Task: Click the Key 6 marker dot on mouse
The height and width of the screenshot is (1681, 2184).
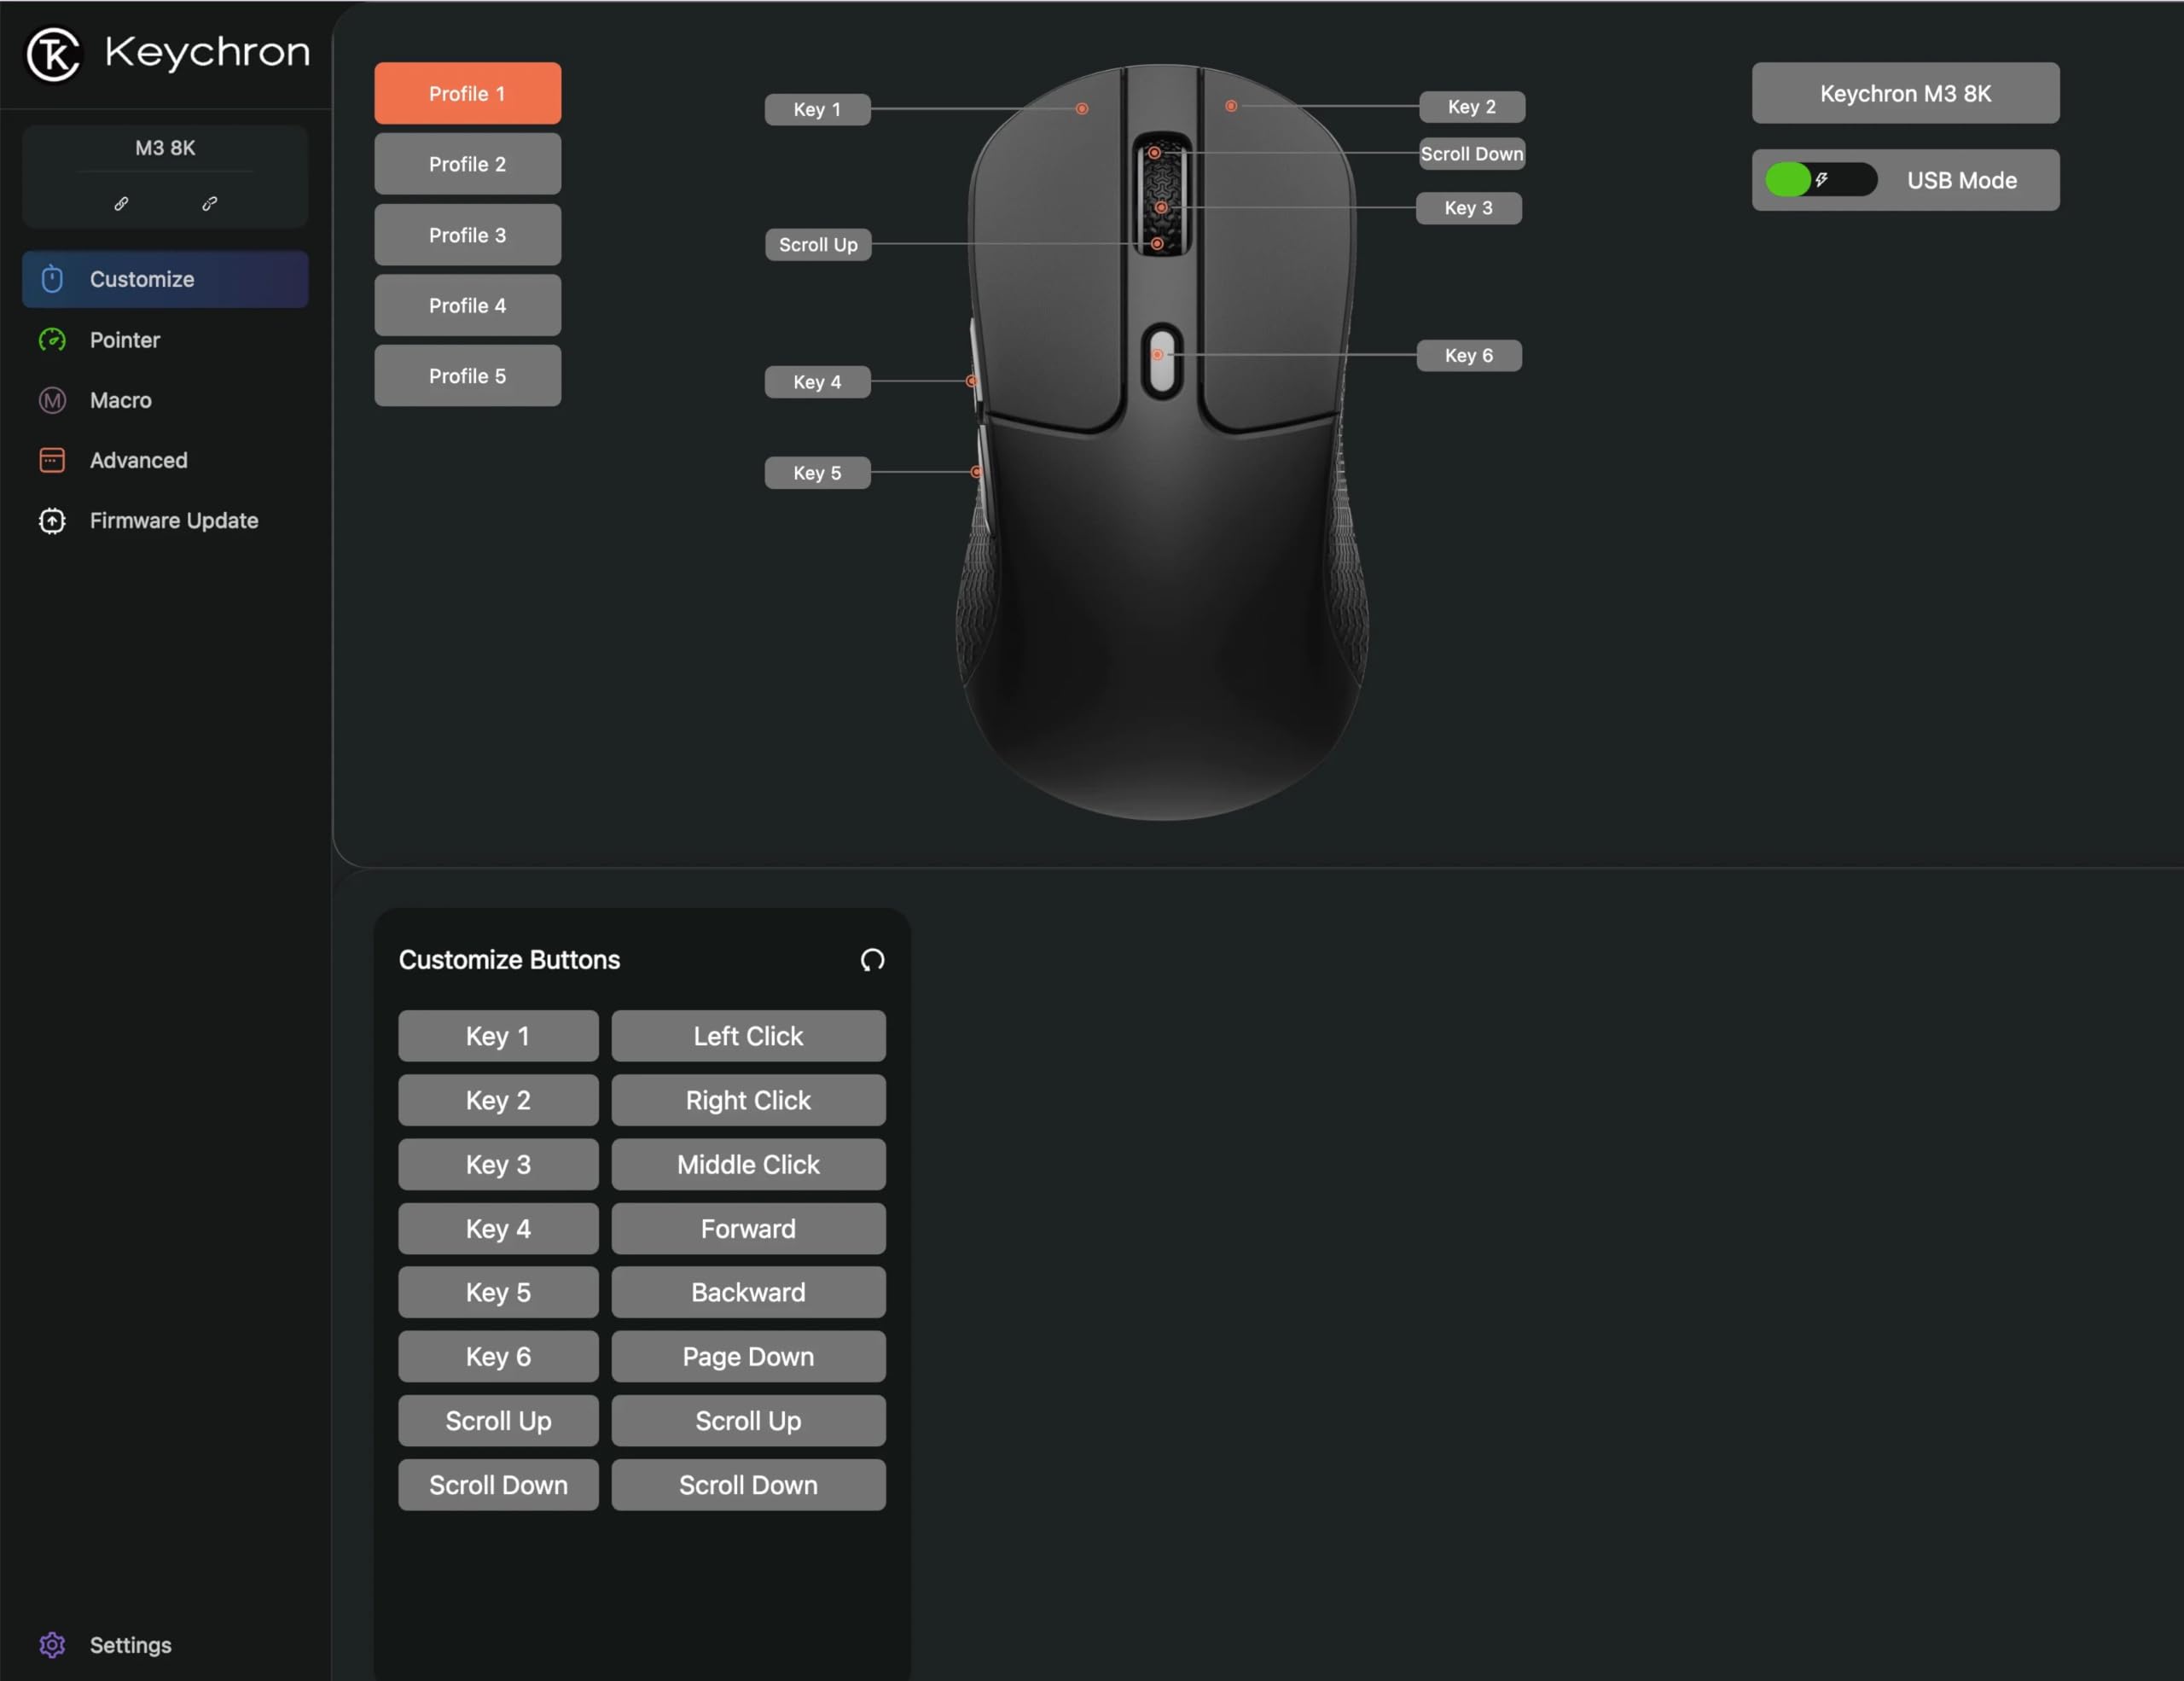Action: coord(1157,355)
